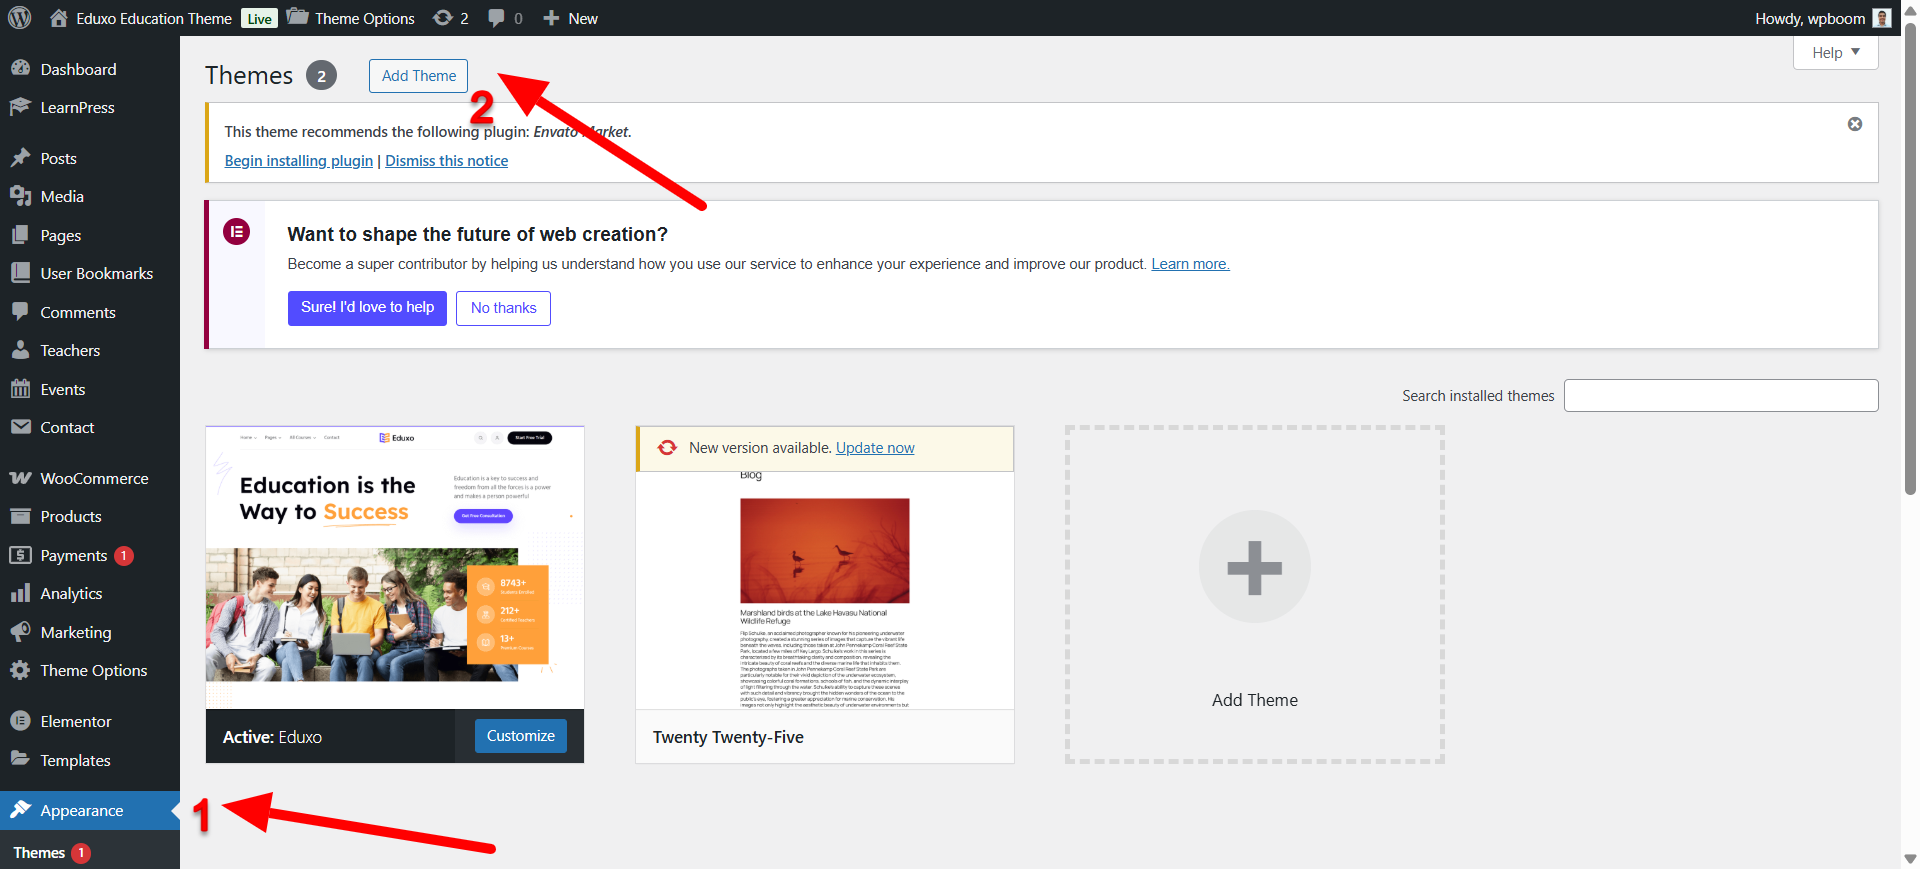Click Update now for Twenty Twenty-Five
The width and height of the screenshot is (1920, 869).
[875, 448]
